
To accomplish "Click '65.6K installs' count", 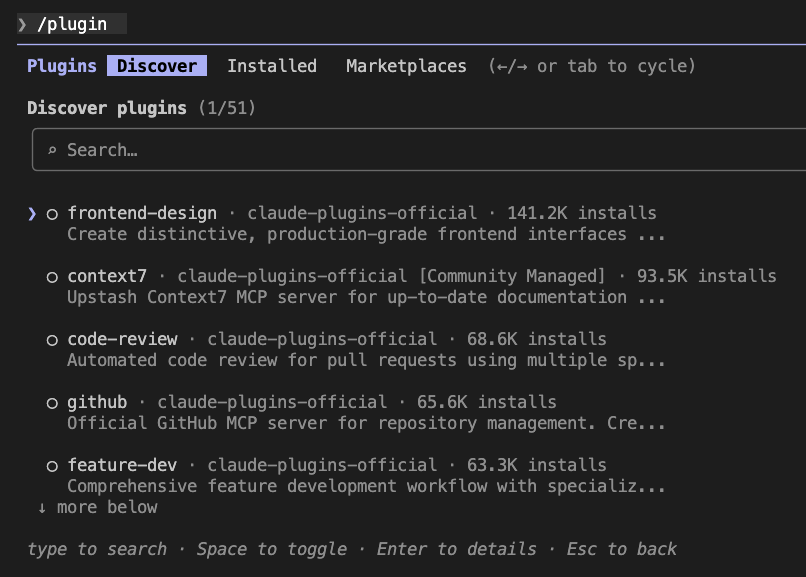I will tap(487, 402).
